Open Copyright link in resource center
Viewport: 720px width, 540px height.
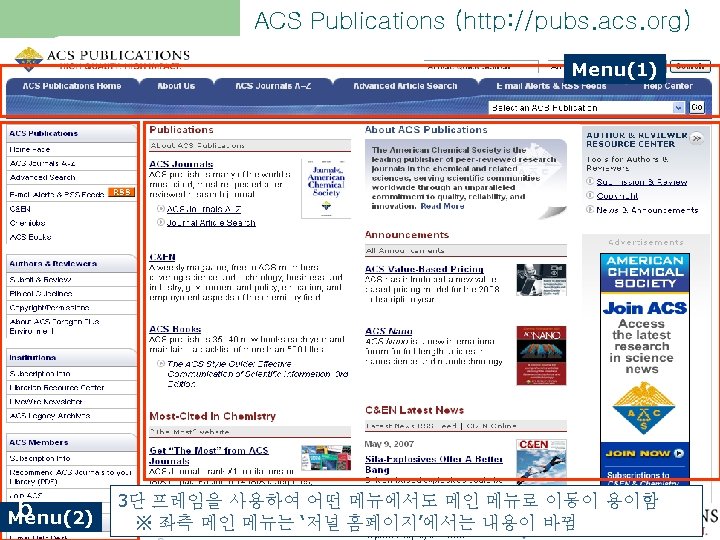(x=617, y=196)
